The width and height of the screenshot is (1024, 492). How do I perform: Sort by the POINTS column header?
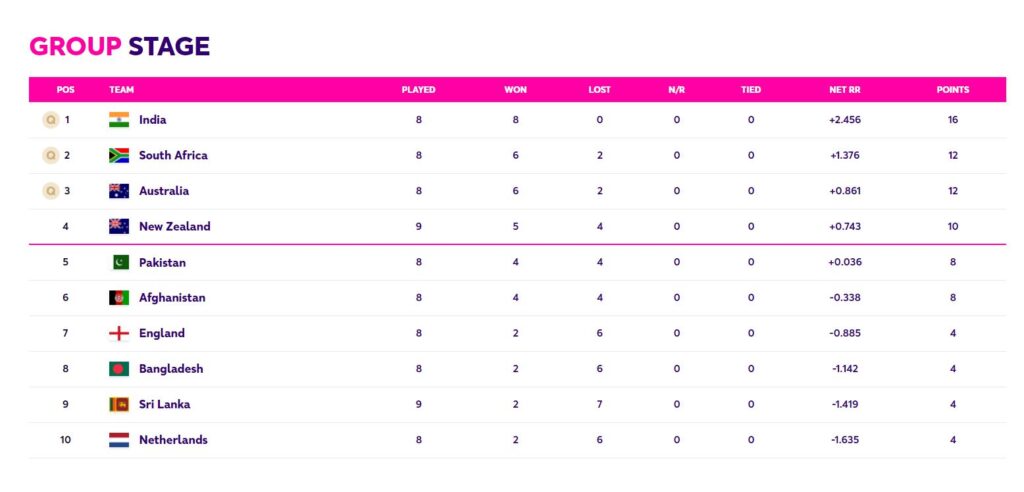coord(952,90)
